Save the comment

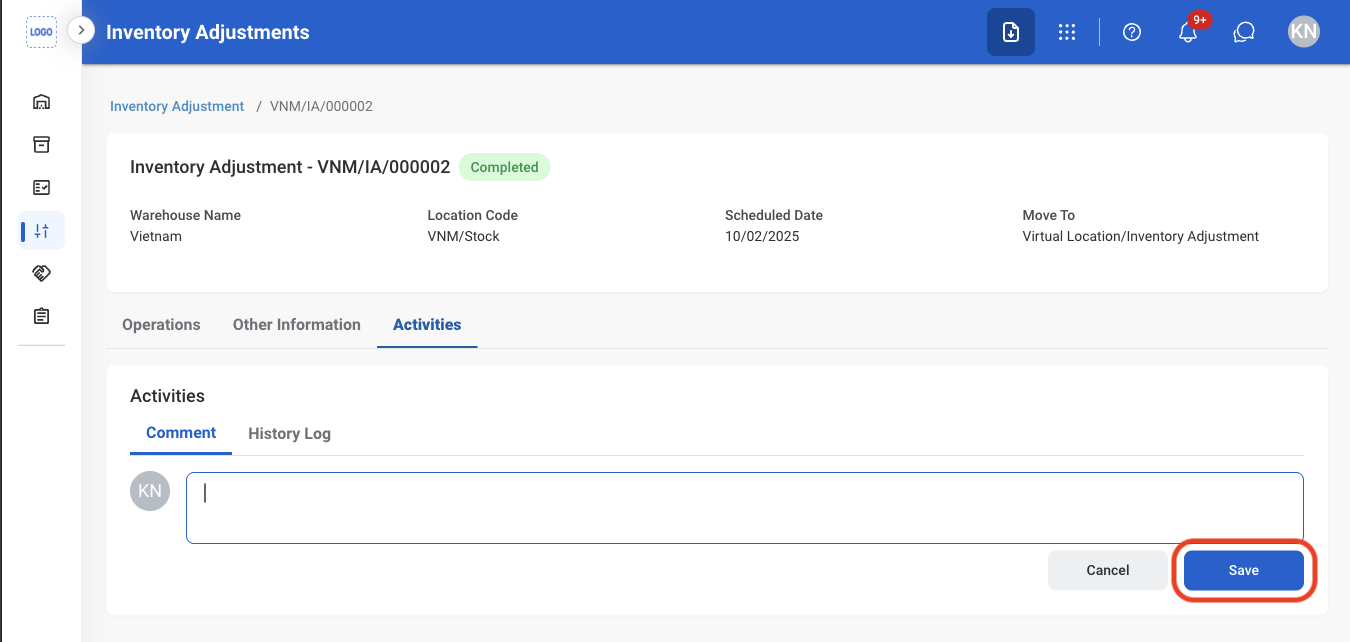coord(1244,570)
